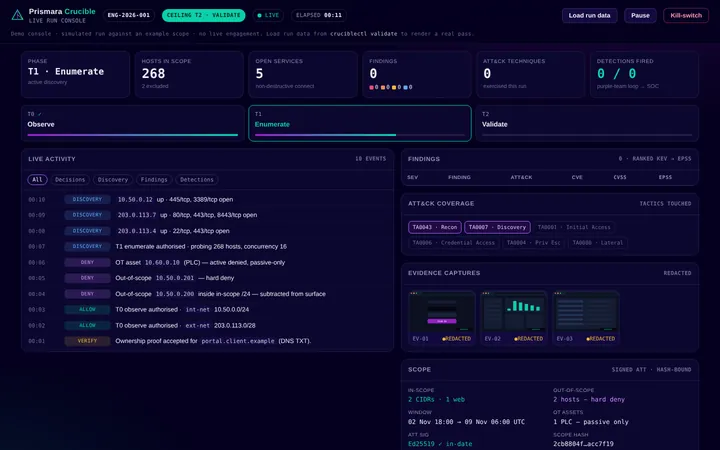Select the TA0006 Credential Access chip
Image resolution: width=720 pixels, height=450 pixels.
[x=453, y=242]
